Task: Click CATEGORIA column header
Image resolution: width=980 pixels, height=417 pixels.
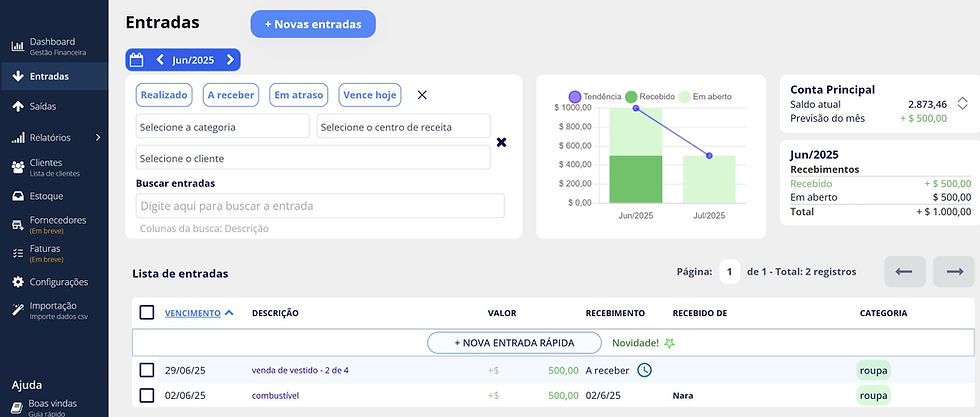Action: [x=883, y=313]
